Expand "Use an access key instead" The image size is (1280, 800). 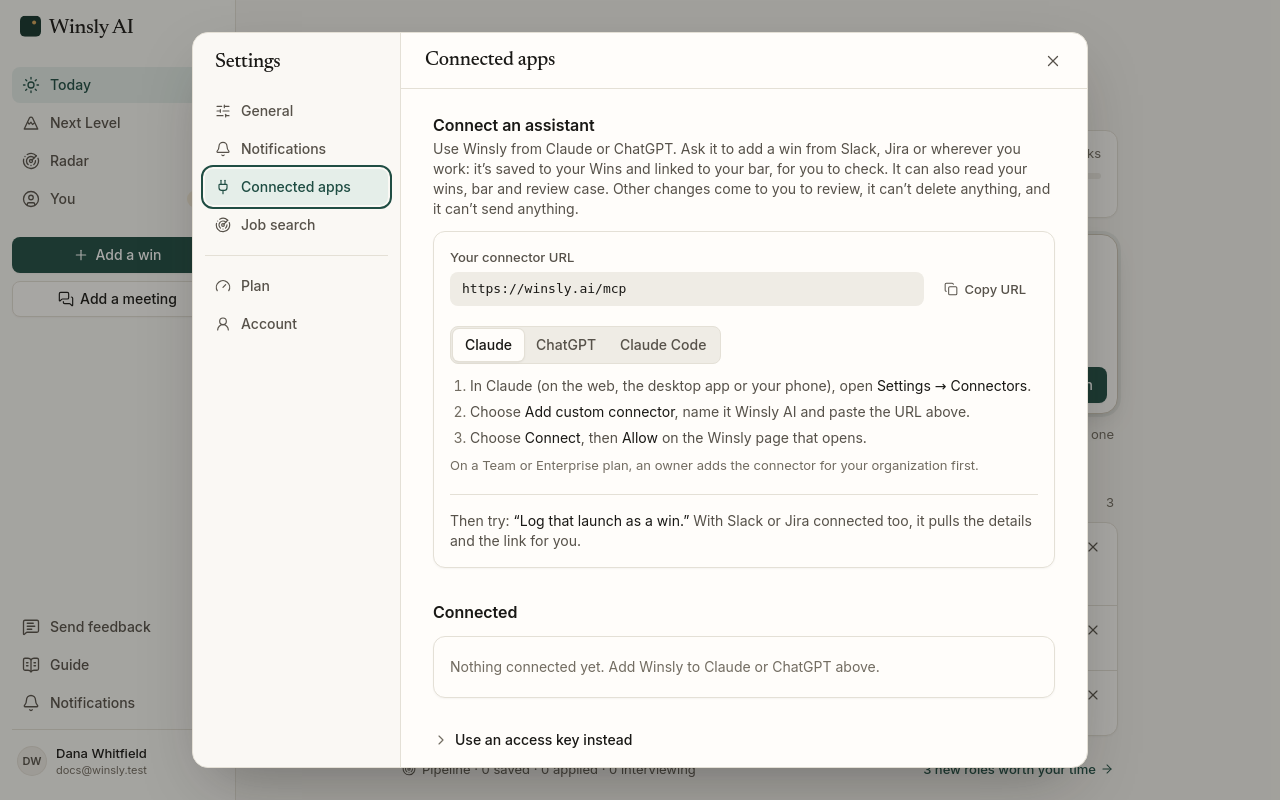tap(534, 740)
